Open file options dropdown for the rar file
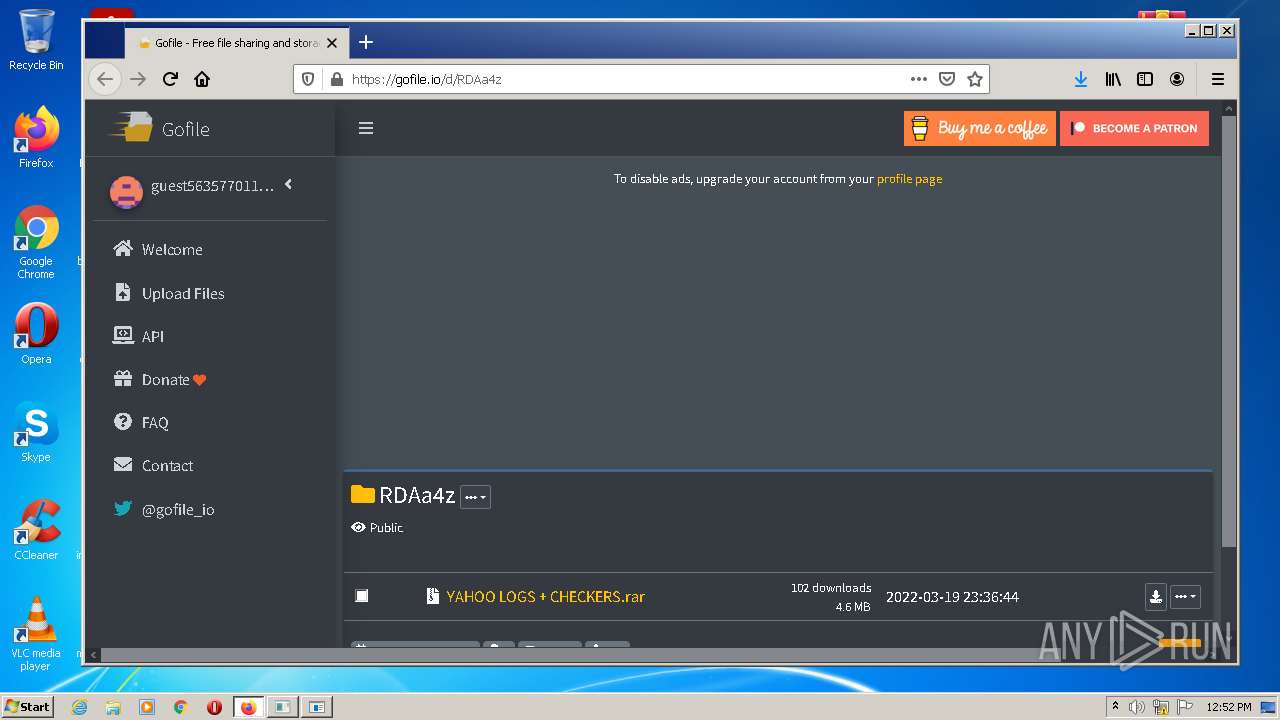The height and width of the screenshot is (720, 1280). click(x=1185, y=597)
